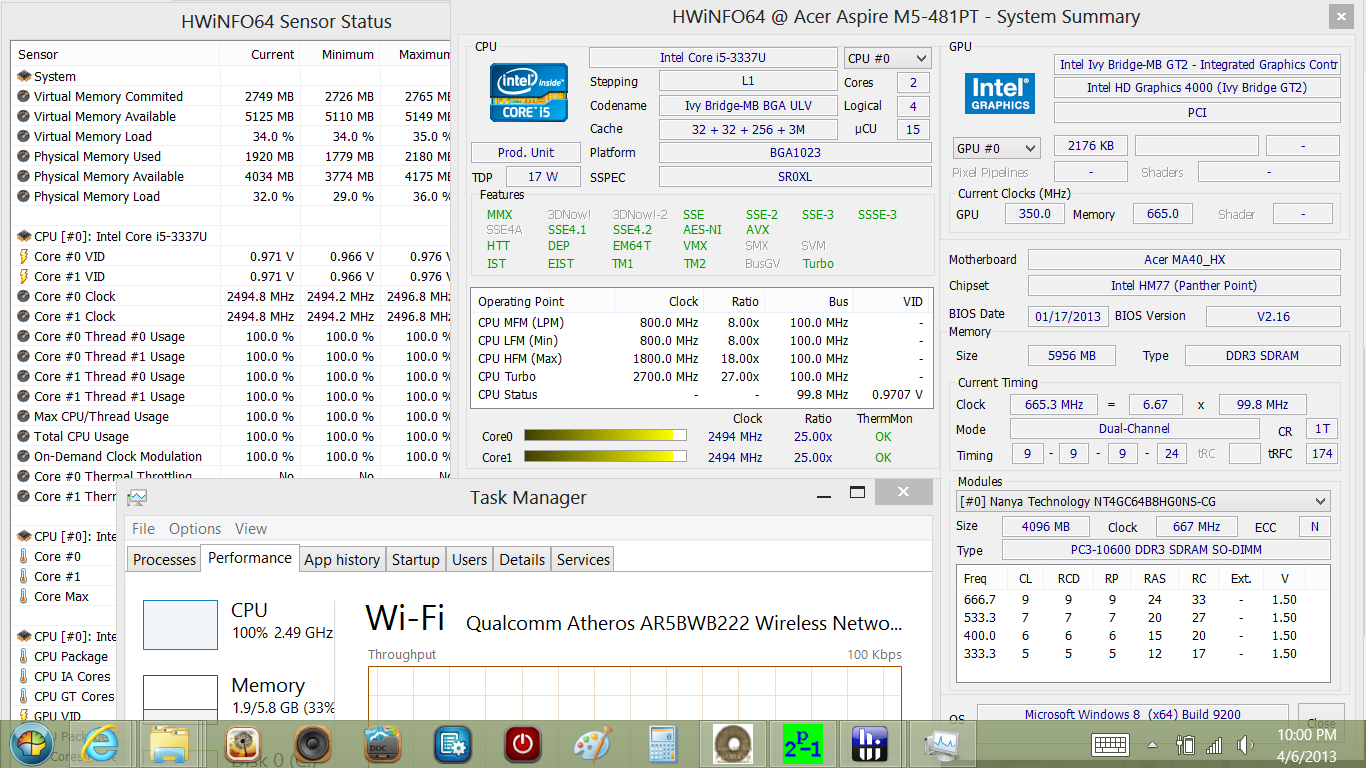Click the Sensor column header

[115, 54]
